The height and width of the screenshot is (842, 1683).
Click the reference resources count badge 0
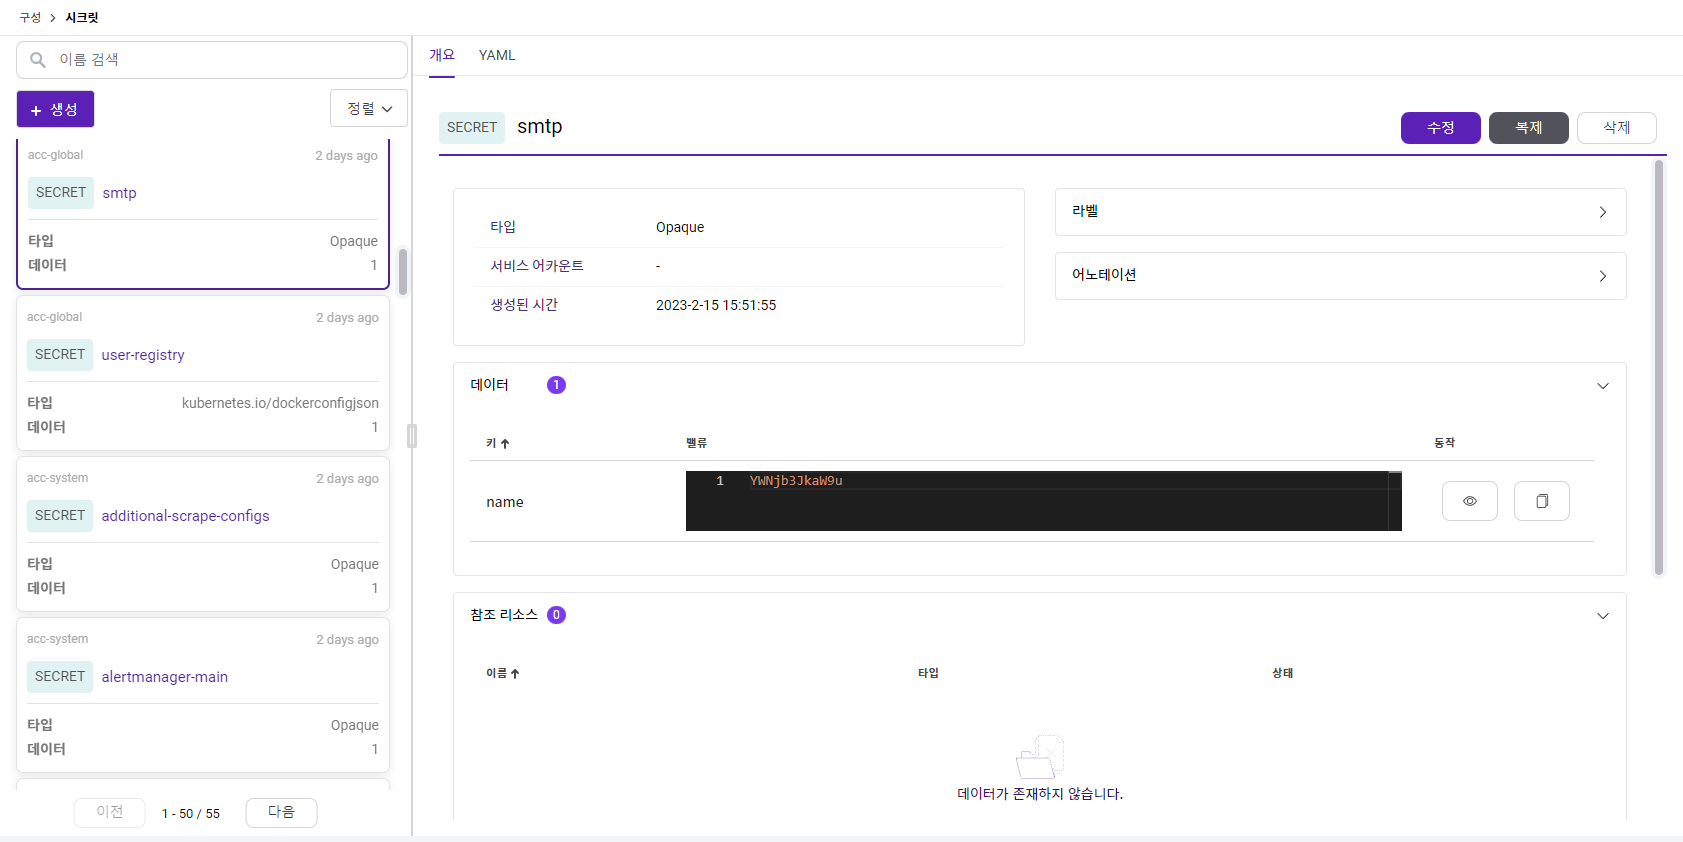(x=556, y=615)
